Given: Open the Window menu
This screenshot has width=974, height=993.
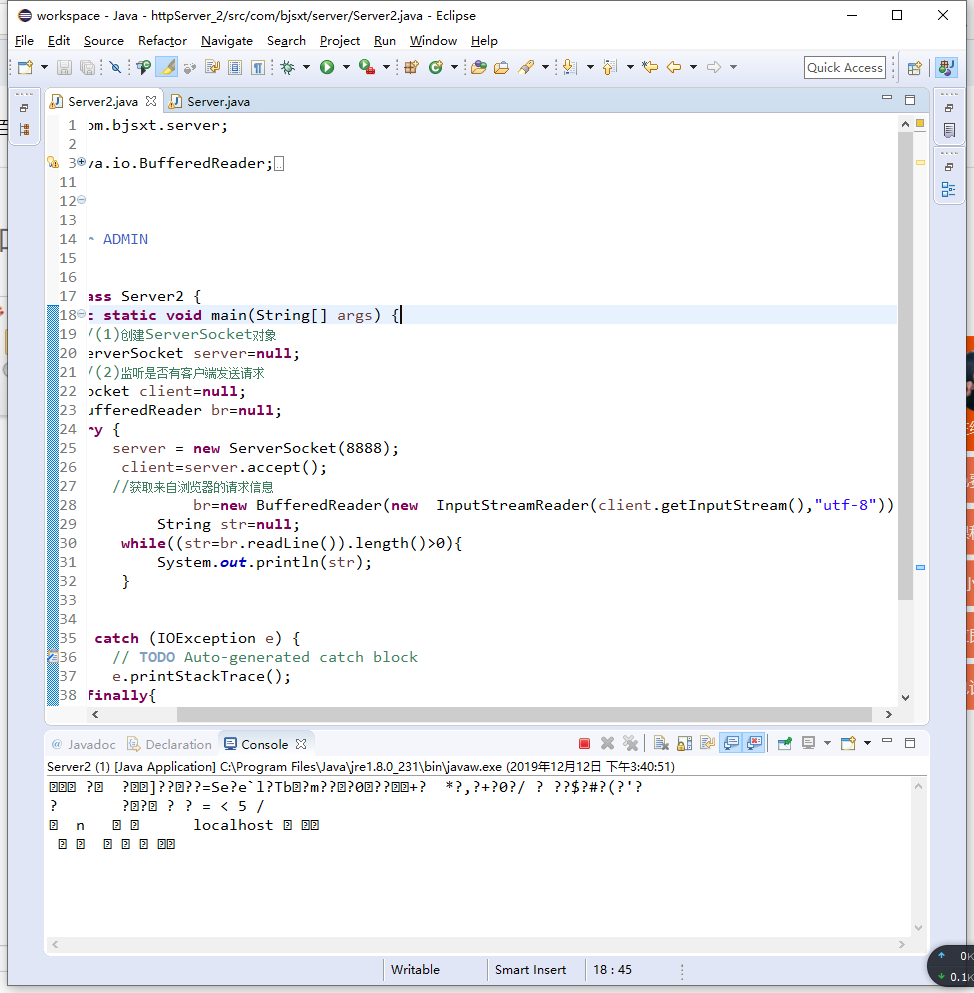Looking at the screenshot, I should click(x=433, y=41).
